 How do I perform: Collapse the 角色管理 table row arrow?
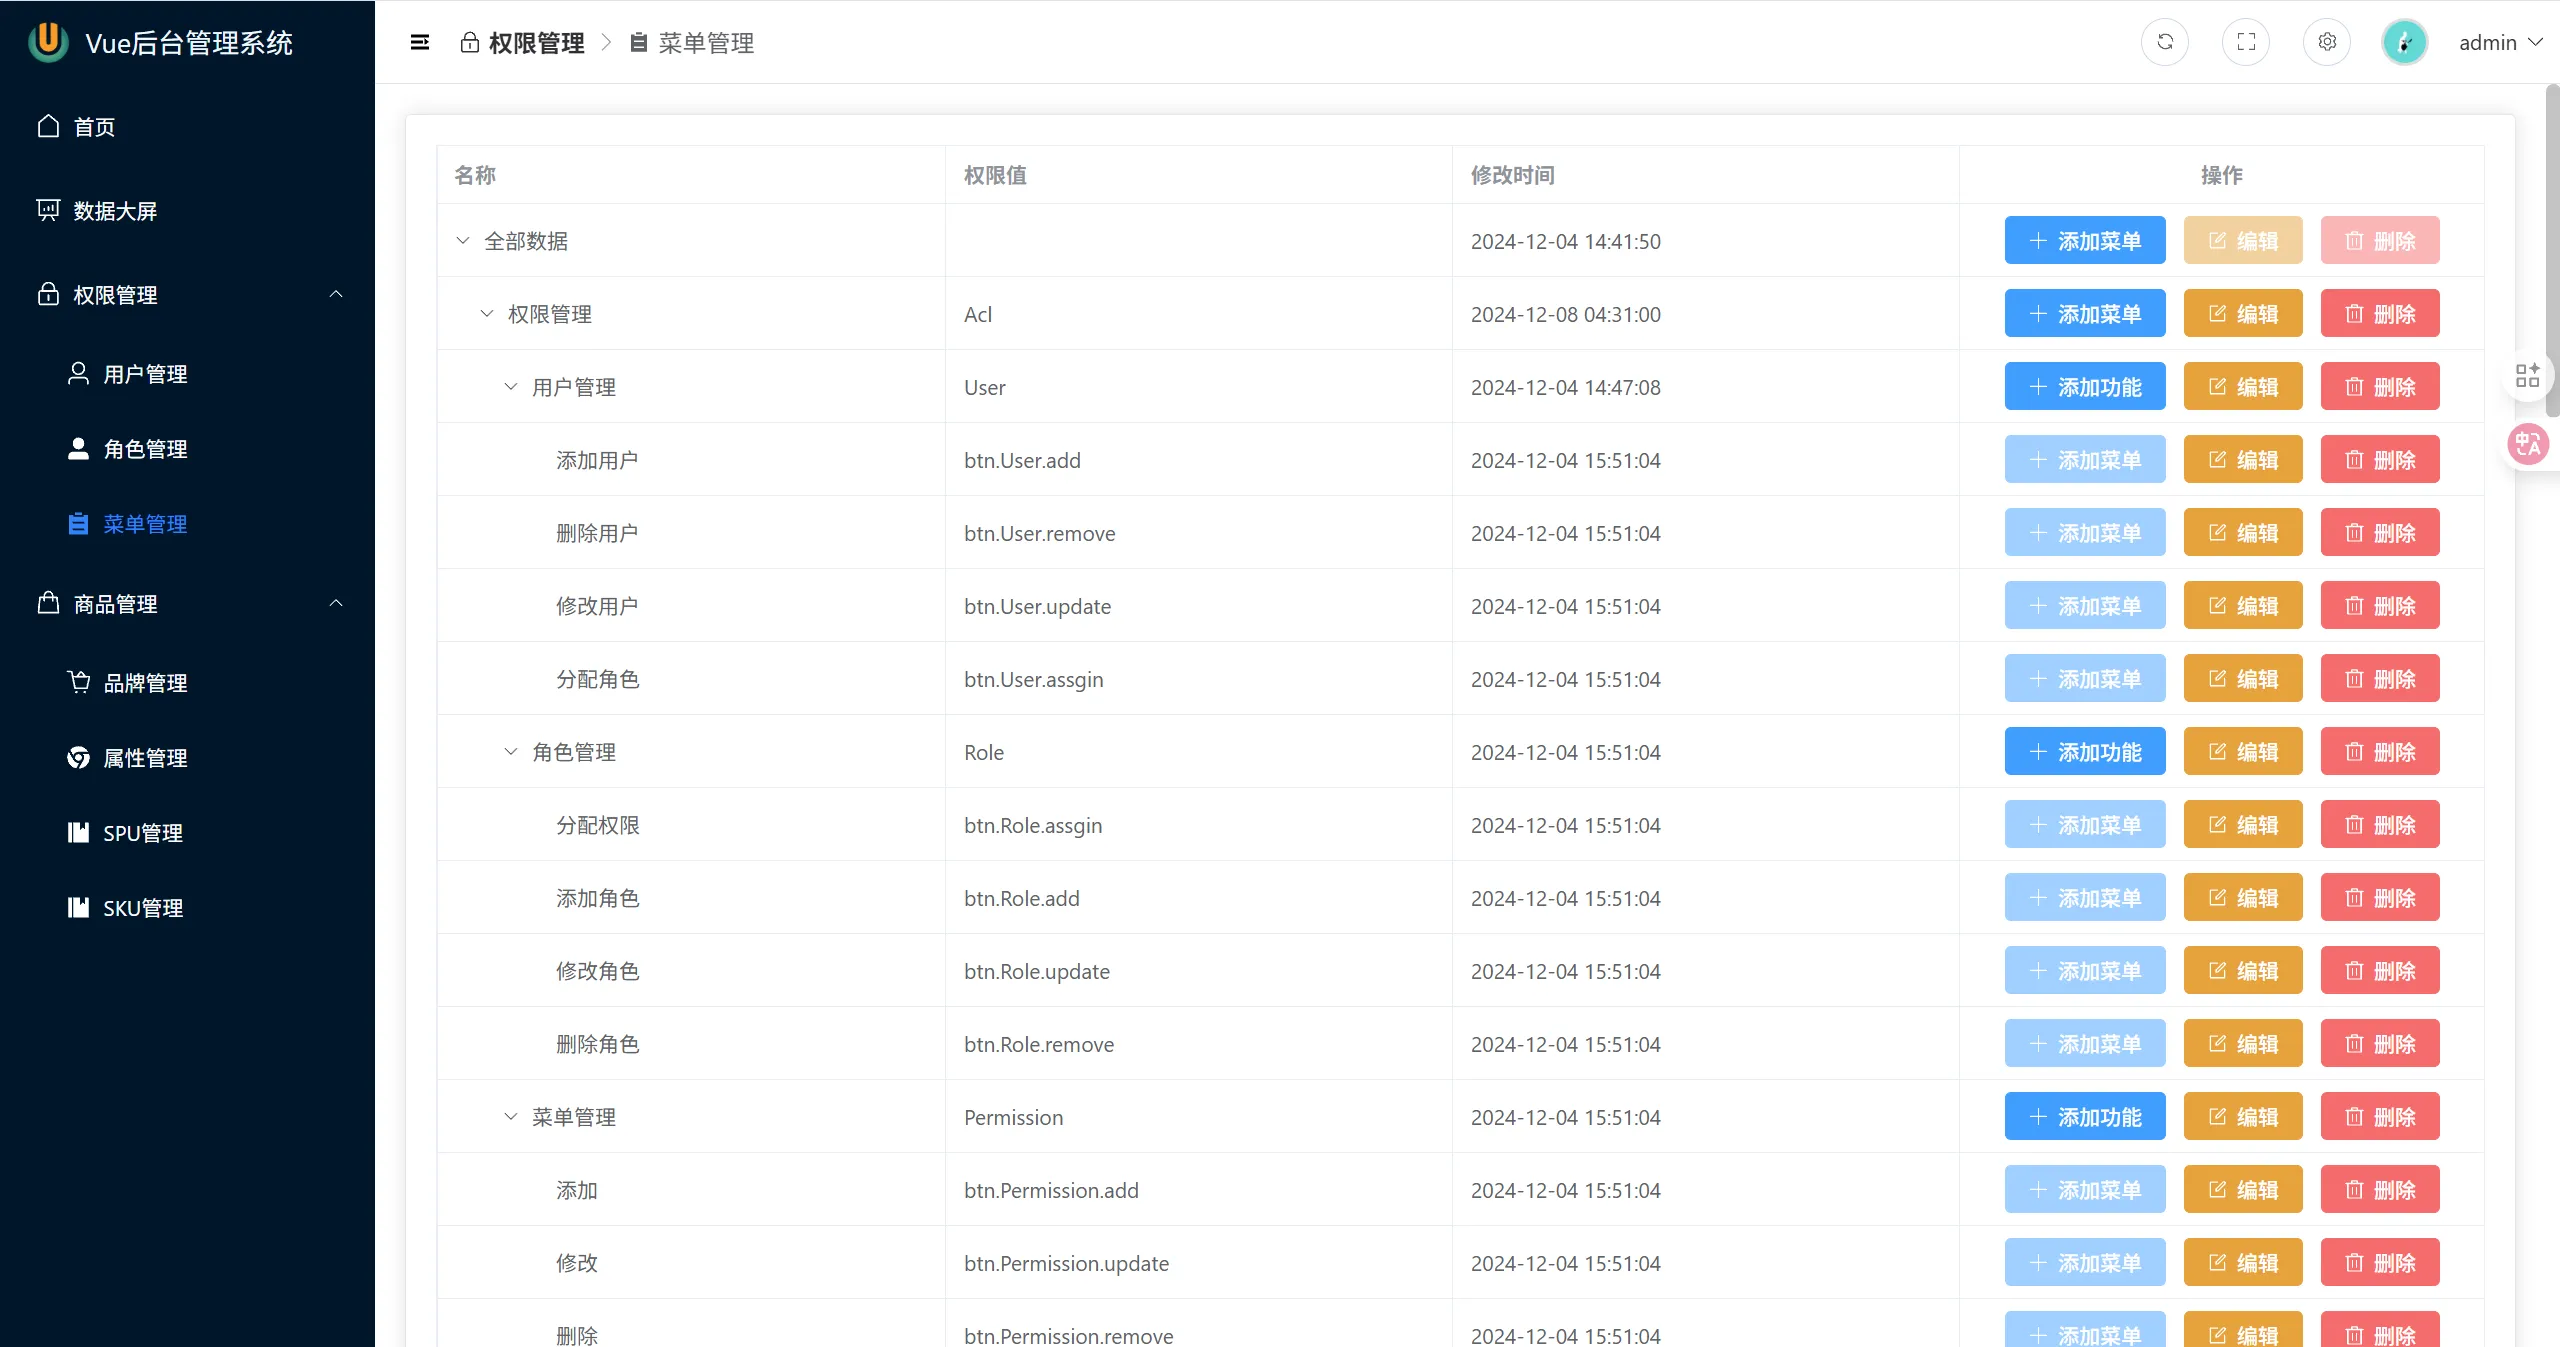[511, 752]
